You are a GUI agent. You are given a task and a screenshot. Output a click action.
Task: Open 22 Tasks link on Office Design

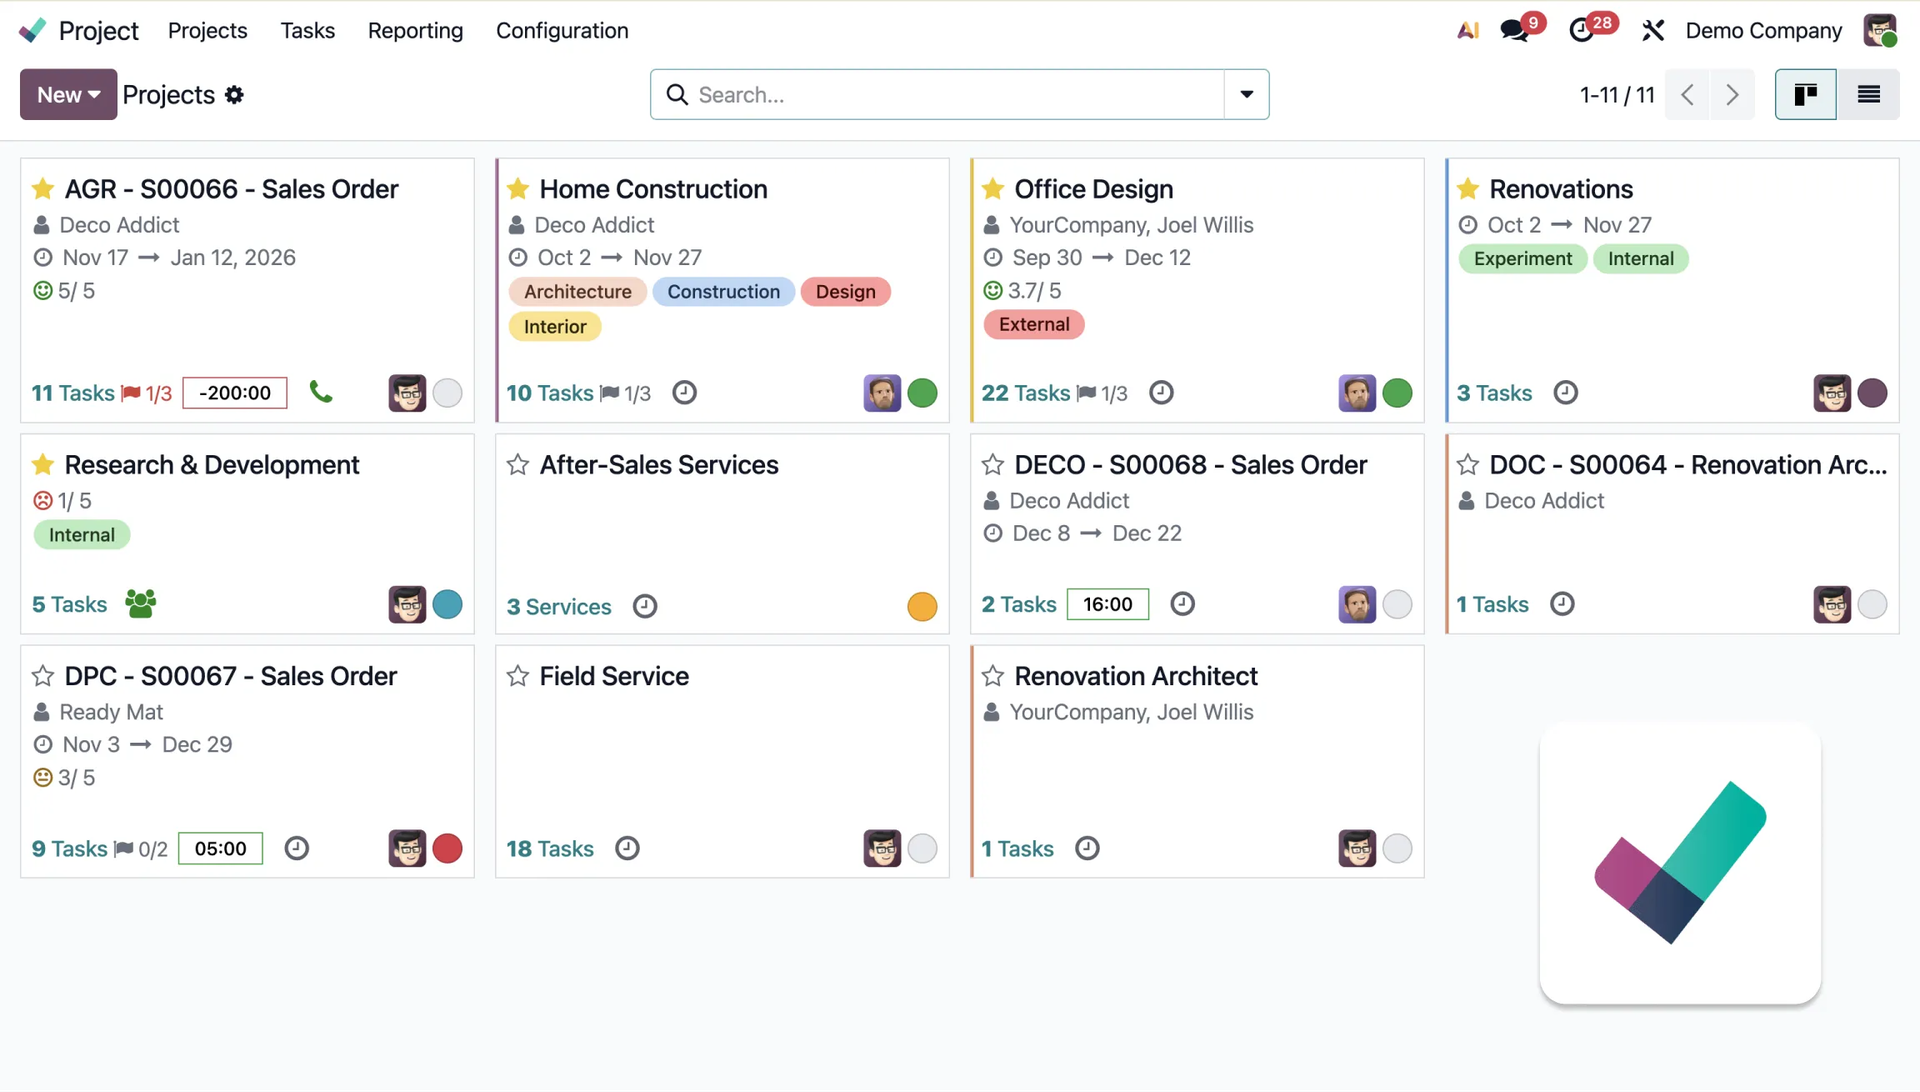click(x=1026, y=393)
